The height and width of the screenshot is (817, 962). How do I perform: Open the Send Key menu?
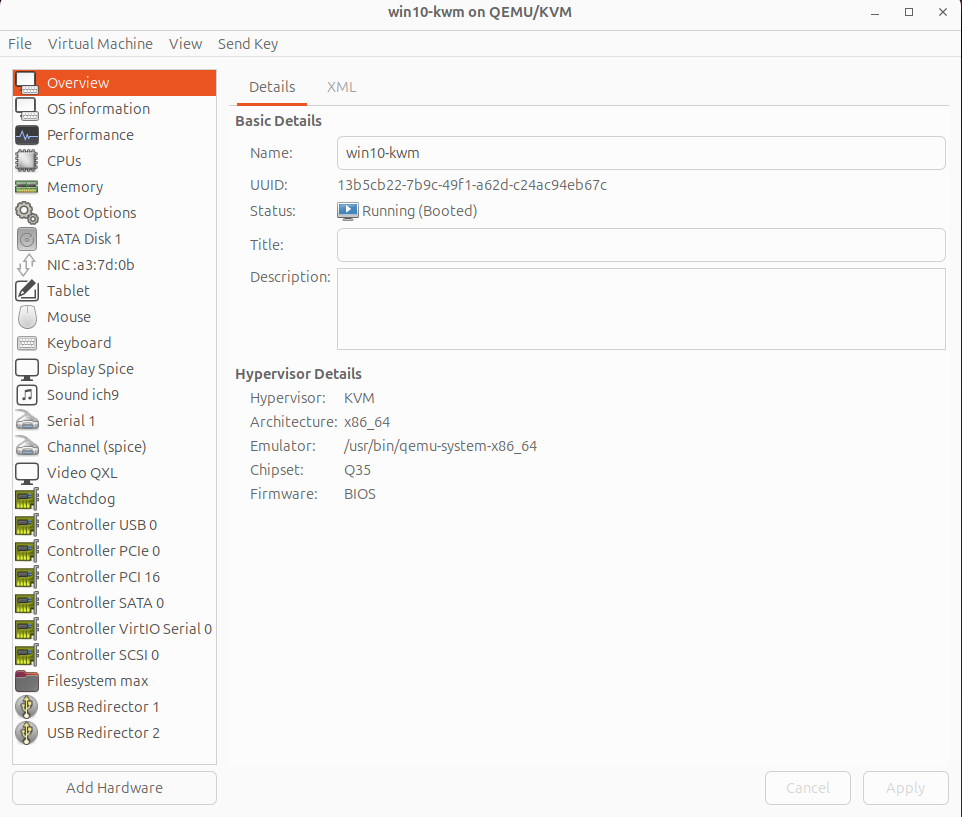click(x=248, y=44)
